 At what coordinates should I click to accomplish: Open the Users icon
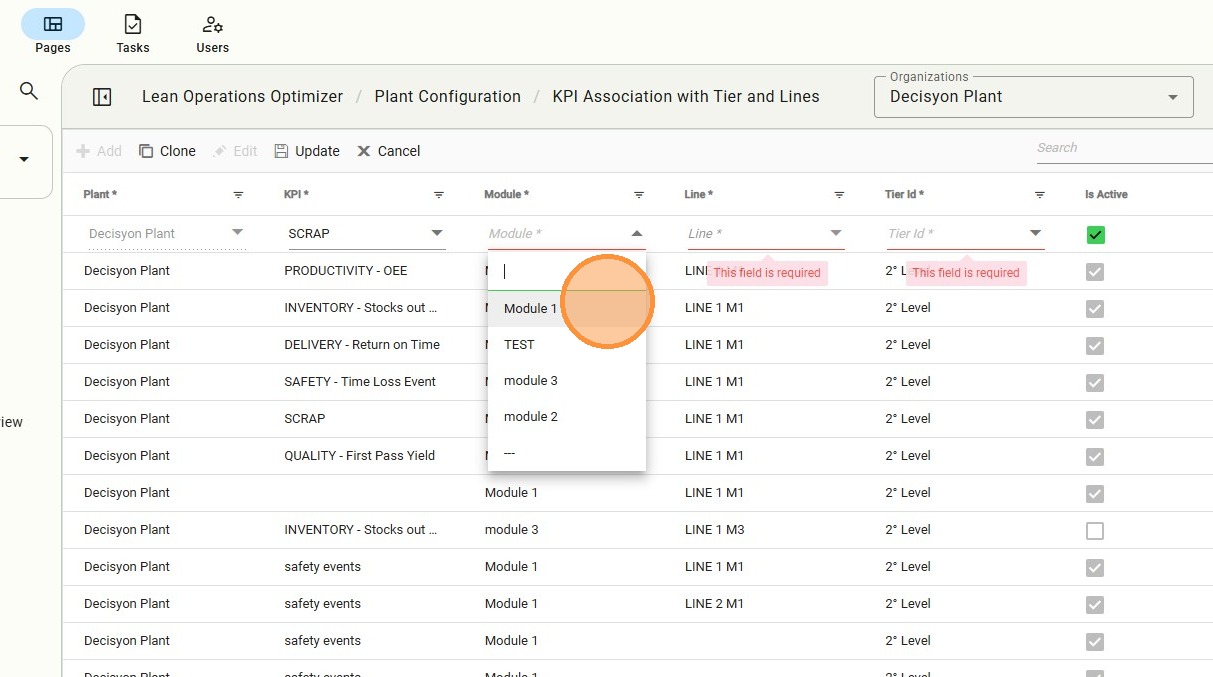click(212, 24)
